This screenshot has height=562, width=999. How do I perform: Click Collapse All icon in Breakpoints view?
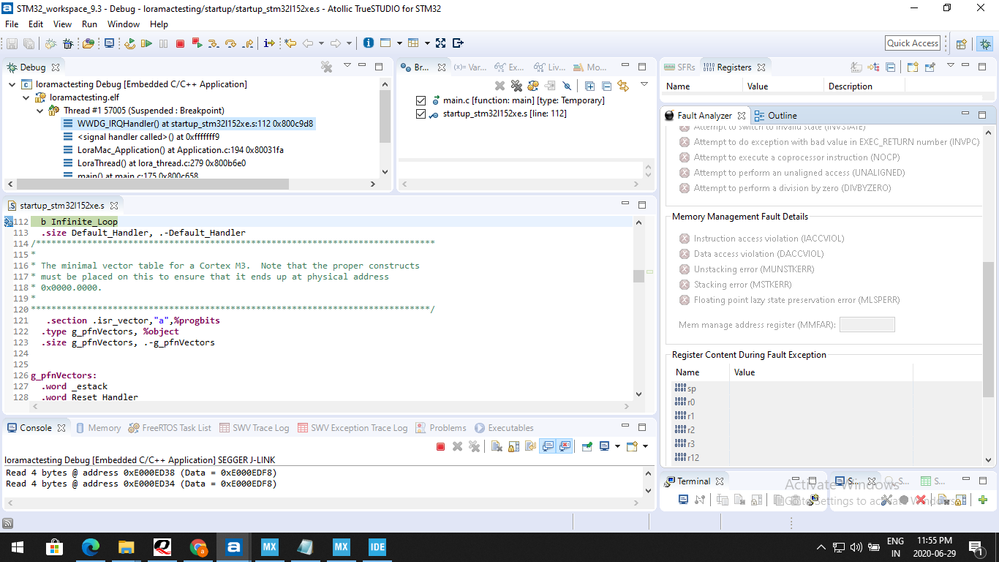(607, 86)
